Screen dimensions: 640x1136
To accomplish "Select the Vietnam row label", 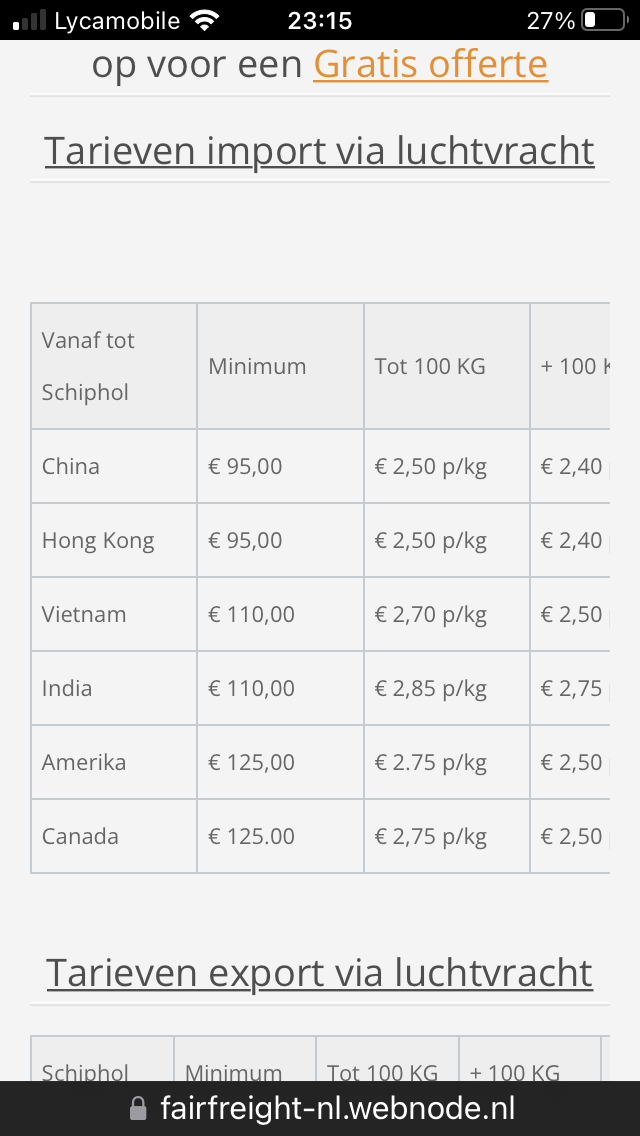I will pyautogui.click(x=84, y=614).
